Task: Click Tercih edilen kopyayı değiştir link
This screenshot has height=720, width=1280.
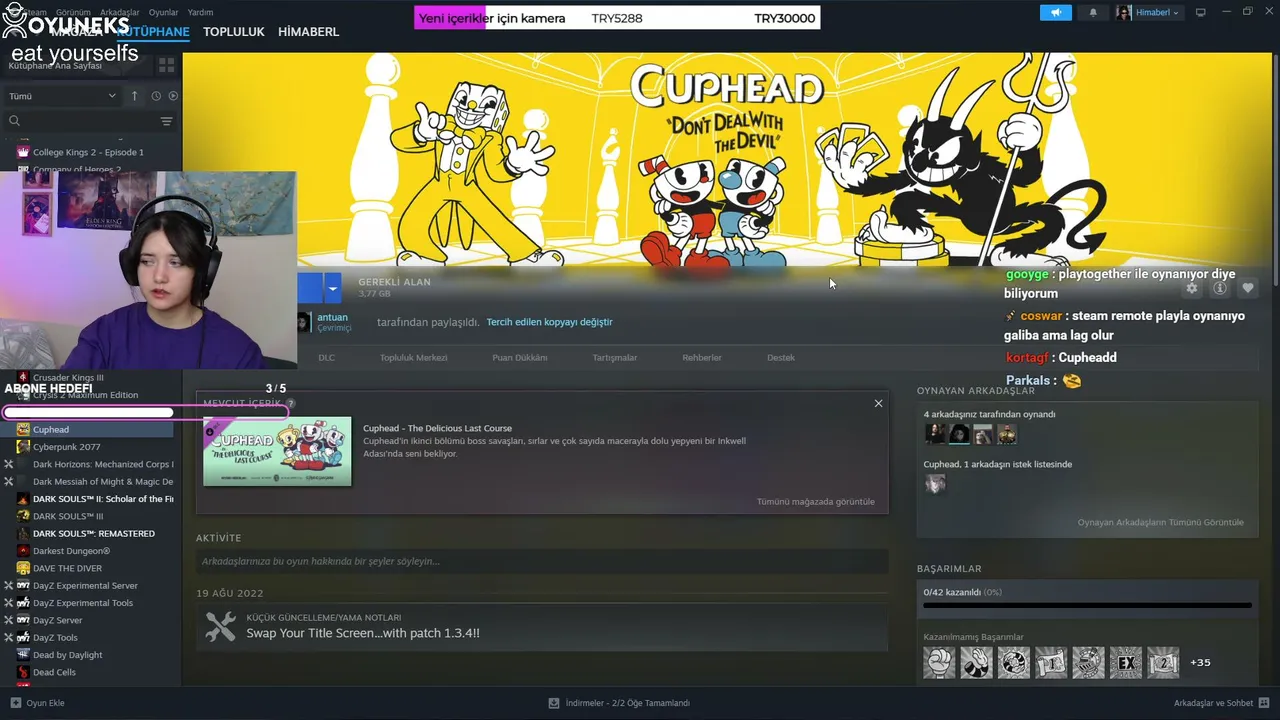Action: [x=549, y=322]
